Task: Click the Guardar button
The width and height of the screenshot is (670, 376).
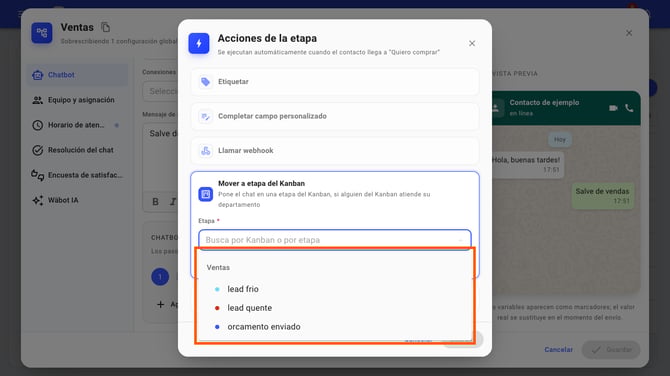Action: [x=611, y=350]
